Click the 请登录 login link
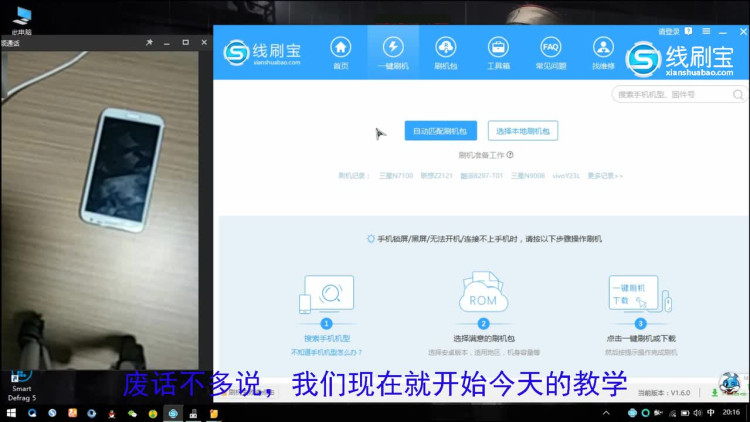The width and height of the screenshot is (750, 422). (x=669, y=32)
